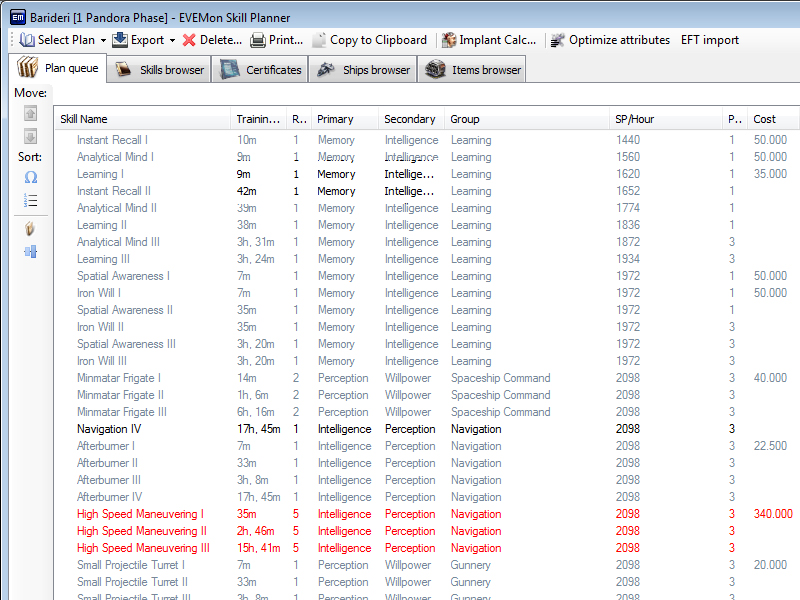Select the Afterburner I skill
The width and height of the screenshot is (800, 600).
106,446
